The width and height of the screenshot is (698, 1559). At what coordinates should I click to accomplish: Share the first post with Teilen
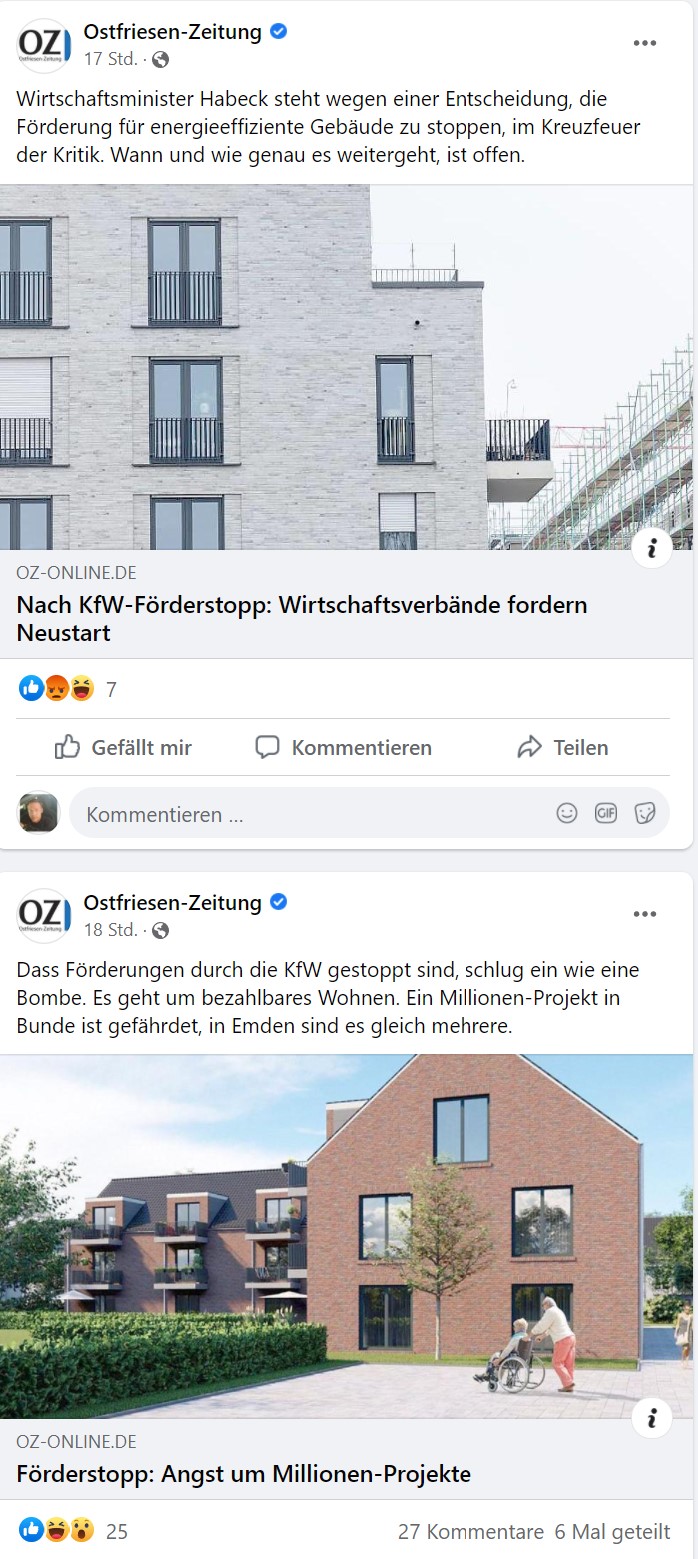[563, 747]
